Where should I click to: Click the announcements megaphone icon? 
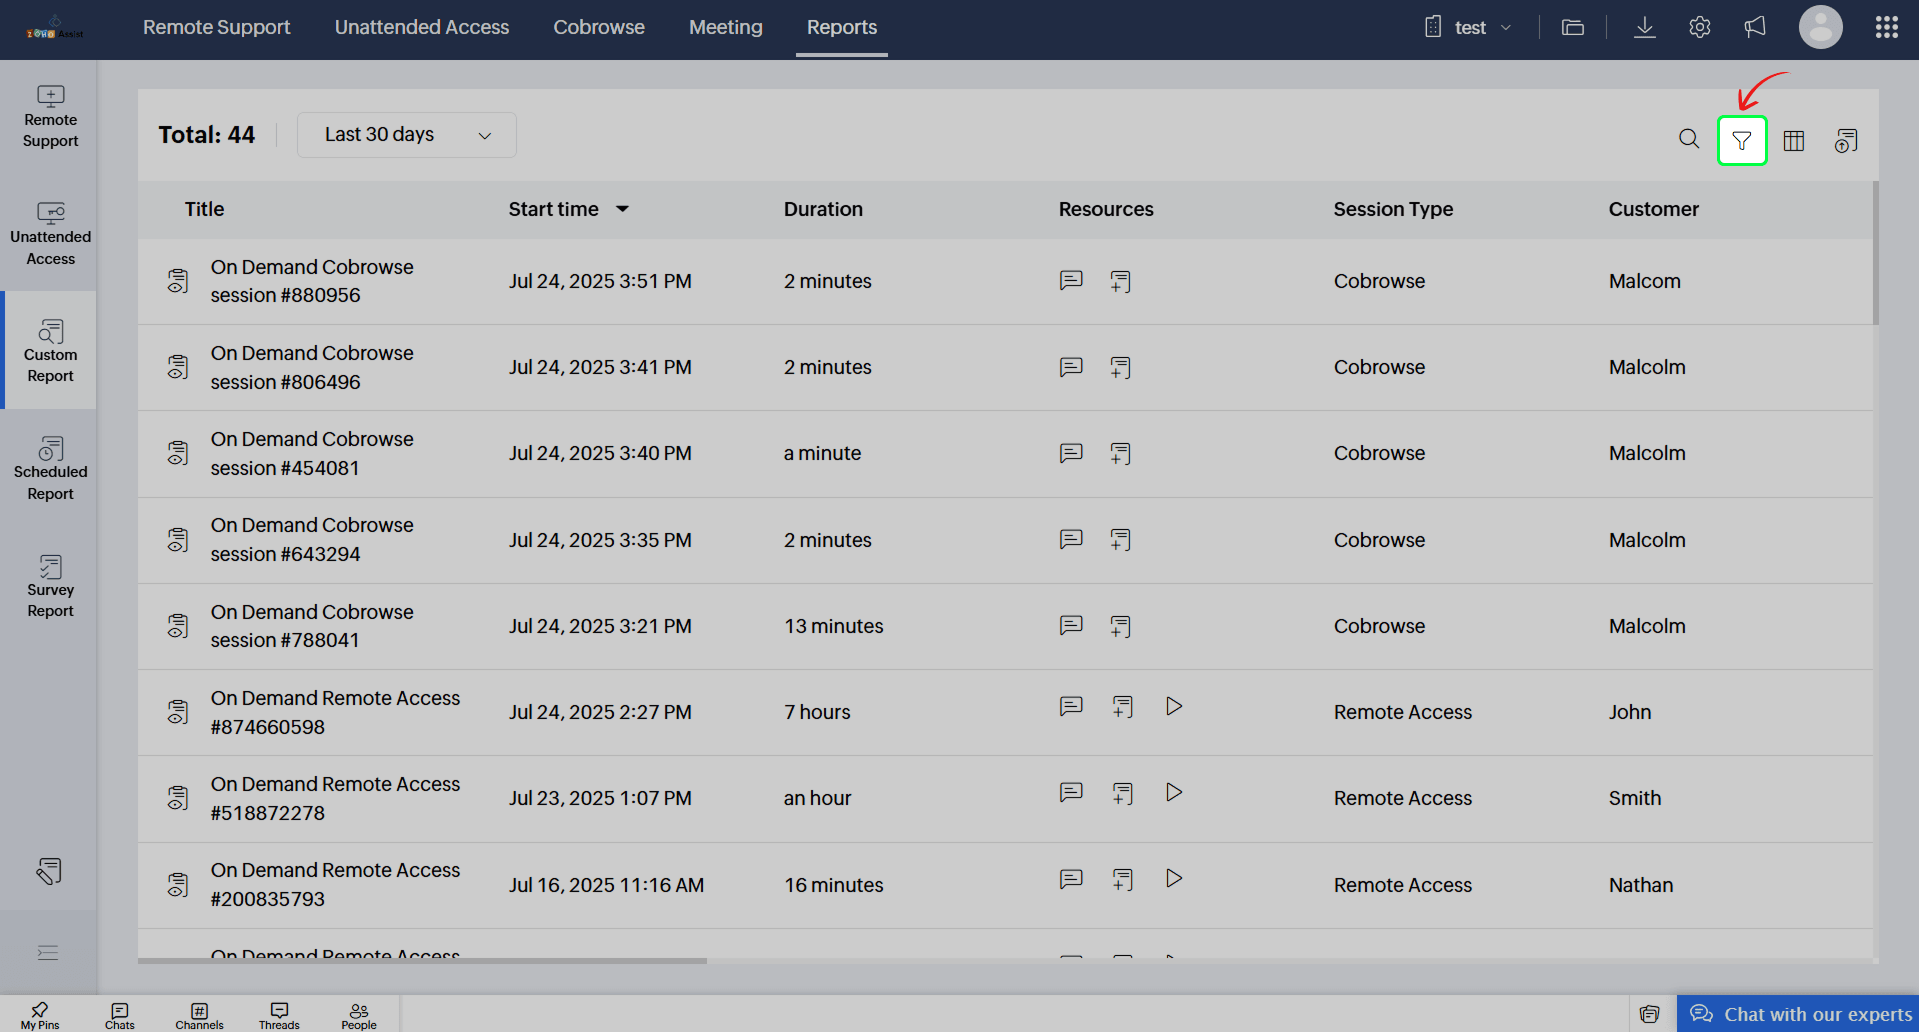[1755, 27]
